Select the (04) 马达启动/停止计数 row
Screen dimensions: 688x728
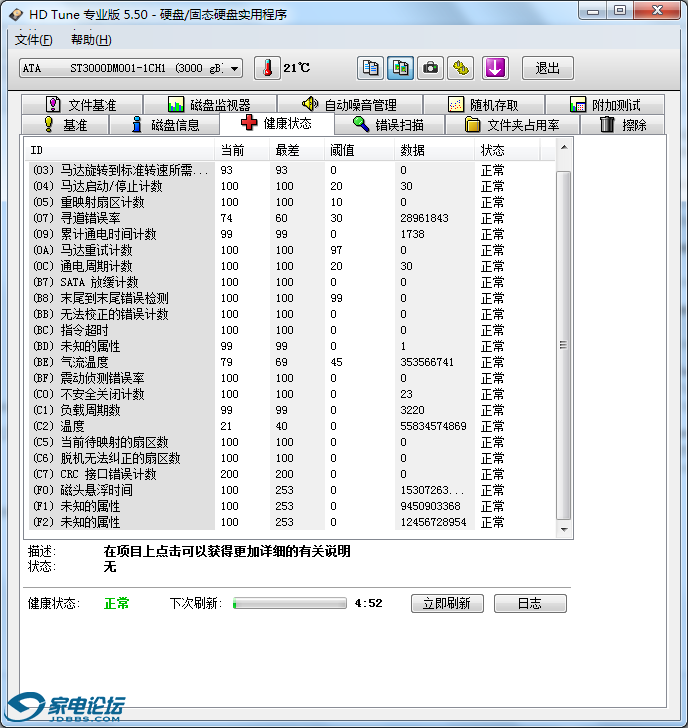click(290, 186)
